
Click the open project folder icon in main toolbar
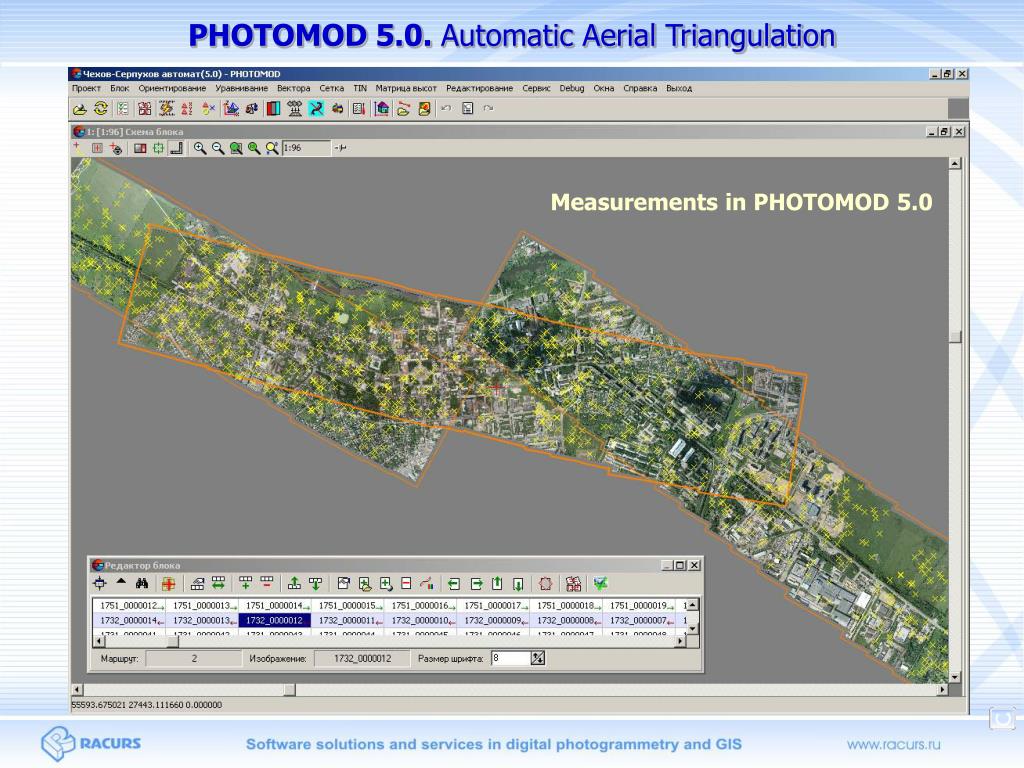pyautogui.click(x=80, y=109)
